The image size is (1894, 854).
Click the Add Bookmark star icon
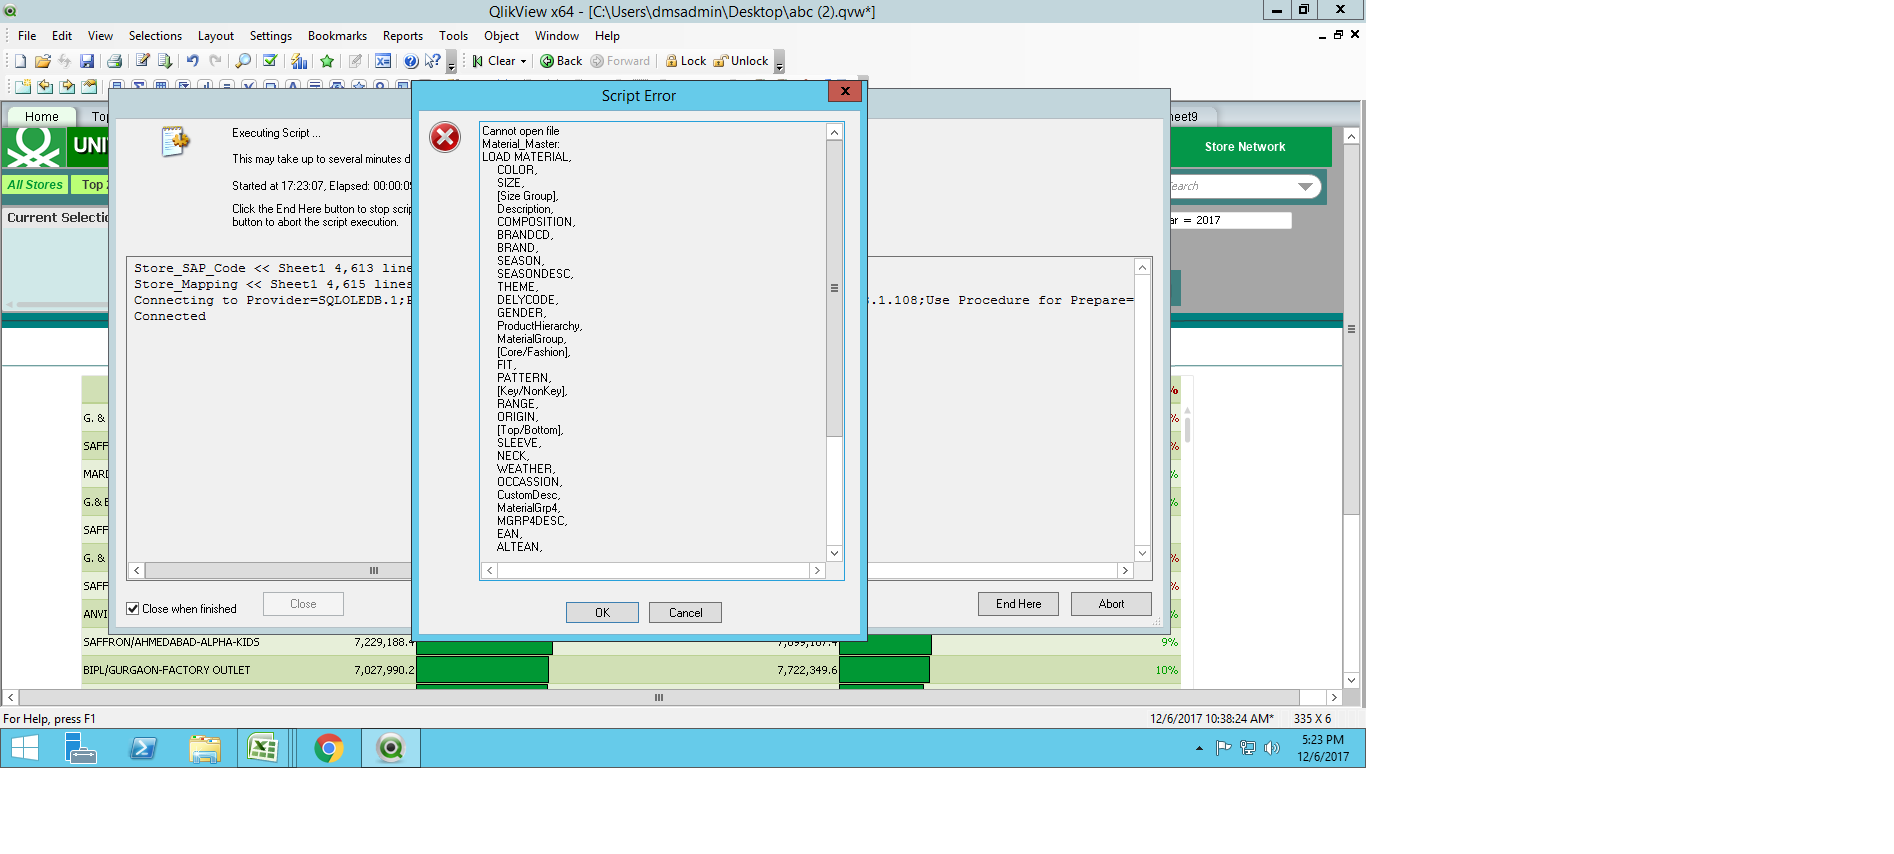tap(327, 61)
